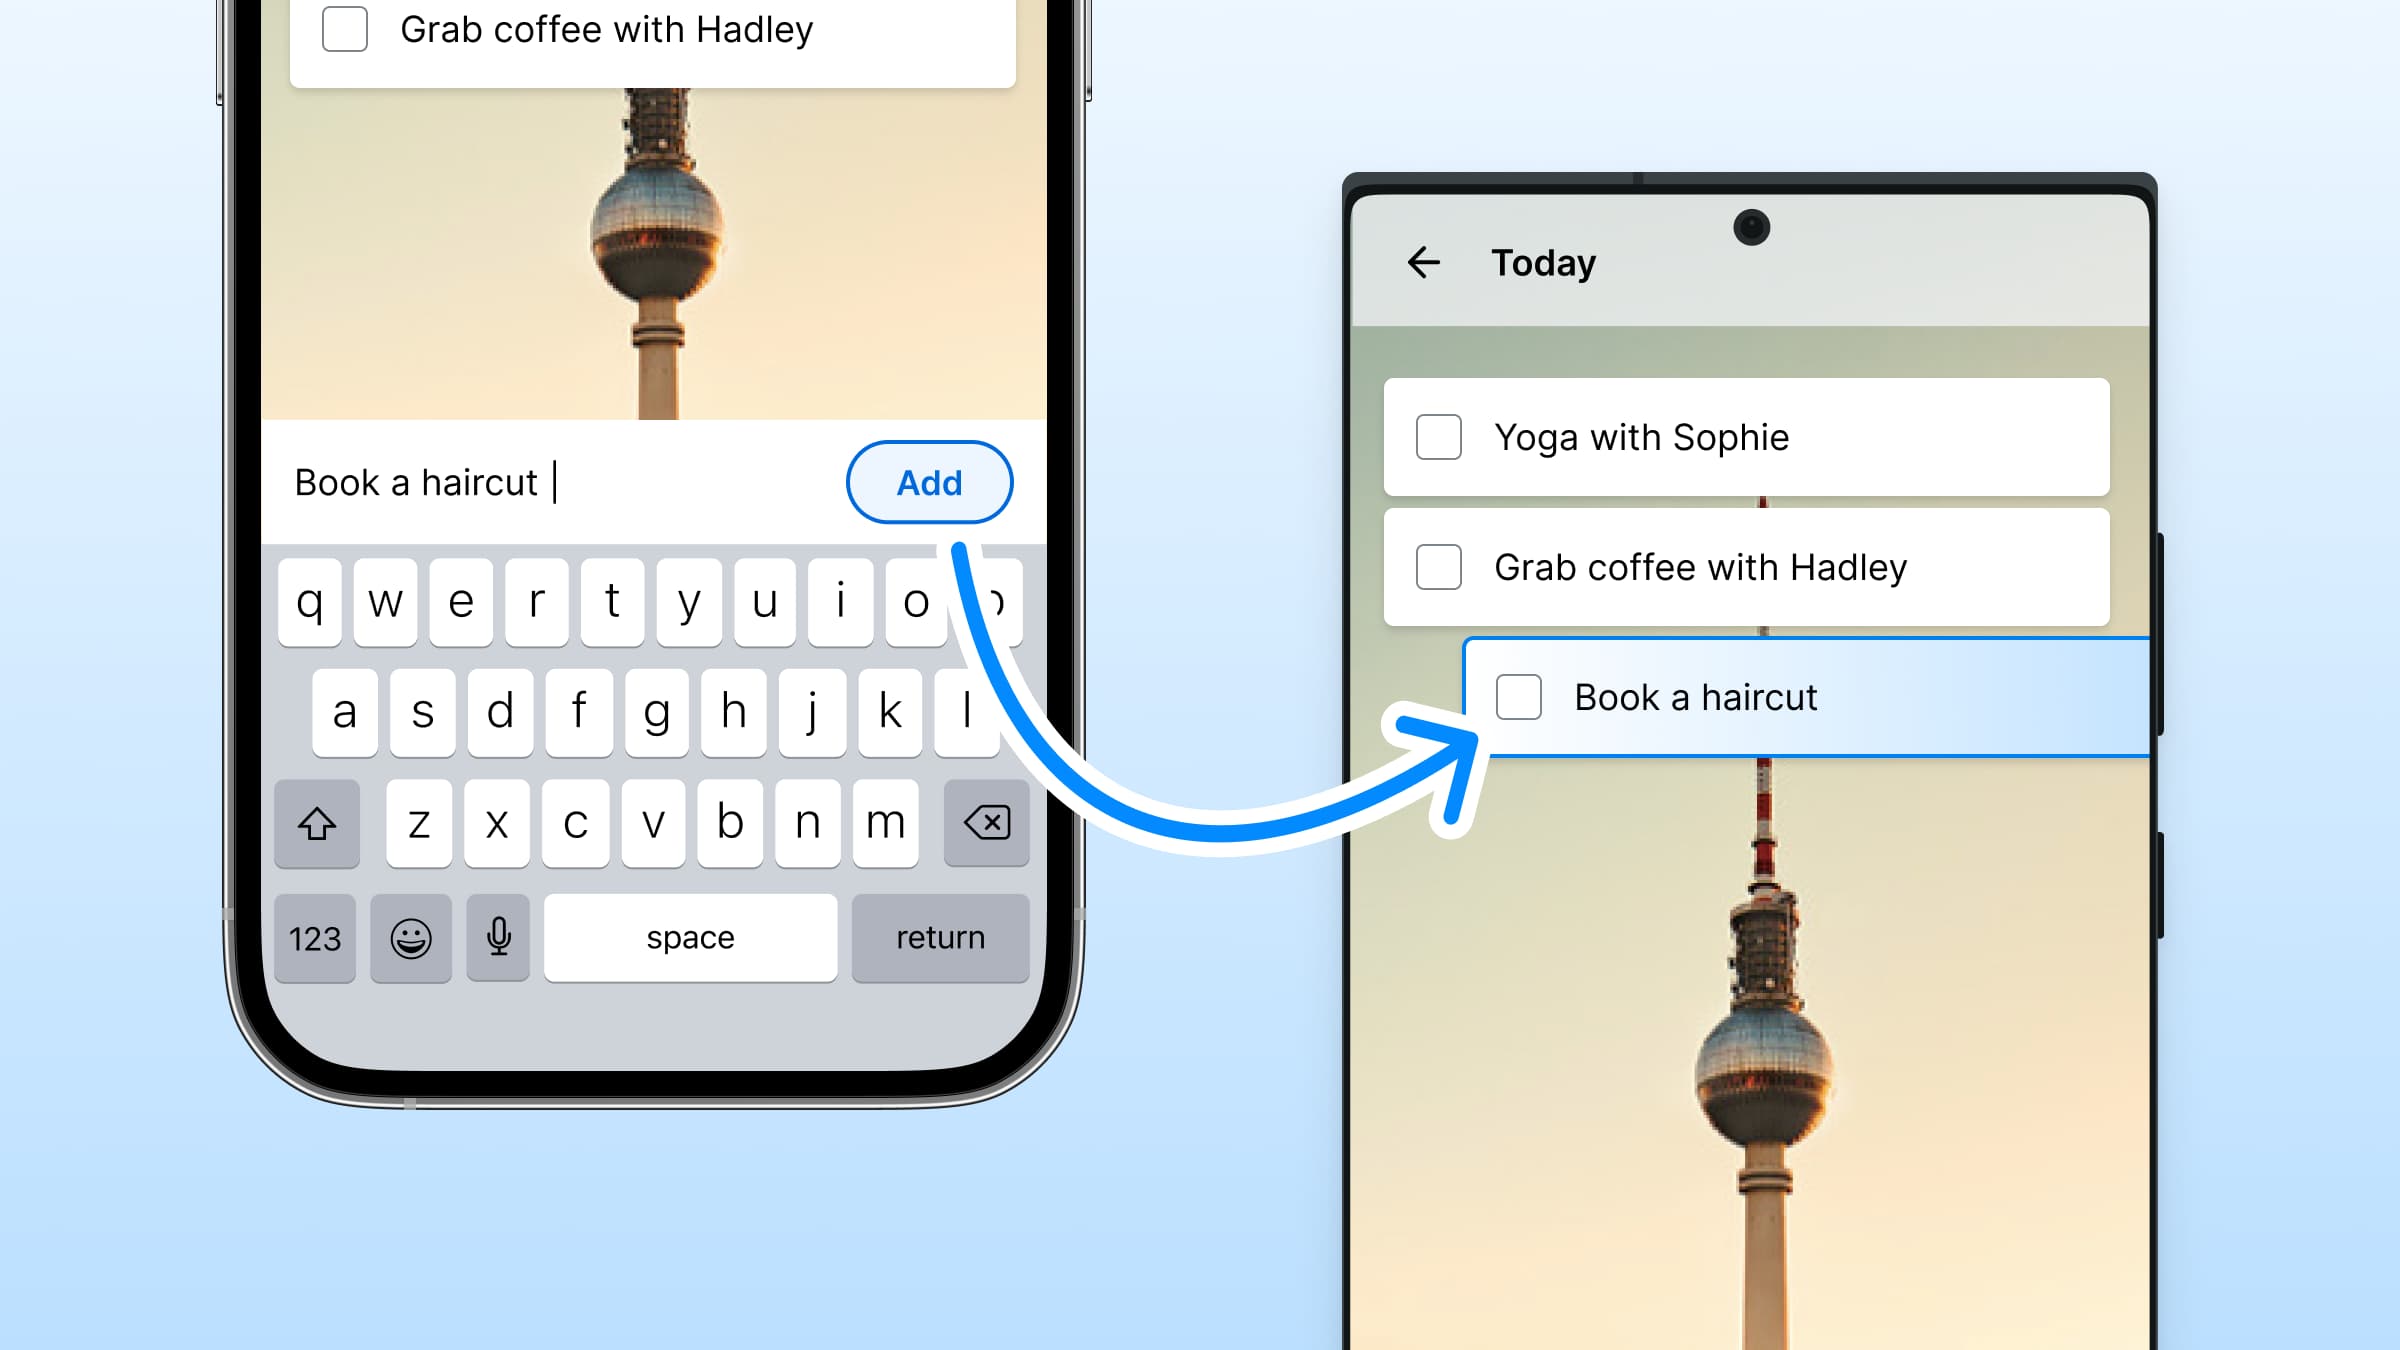Select the 123 numeric keyboard icon

coord(316,936)
